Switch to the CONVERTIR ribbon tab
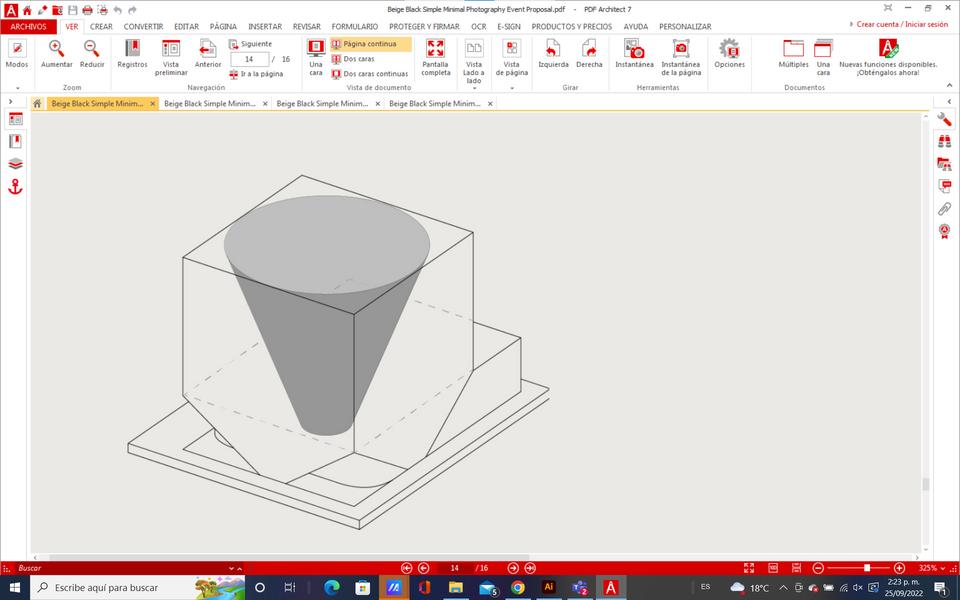Viewport: 960px width, 600px height. click(143, 26)
